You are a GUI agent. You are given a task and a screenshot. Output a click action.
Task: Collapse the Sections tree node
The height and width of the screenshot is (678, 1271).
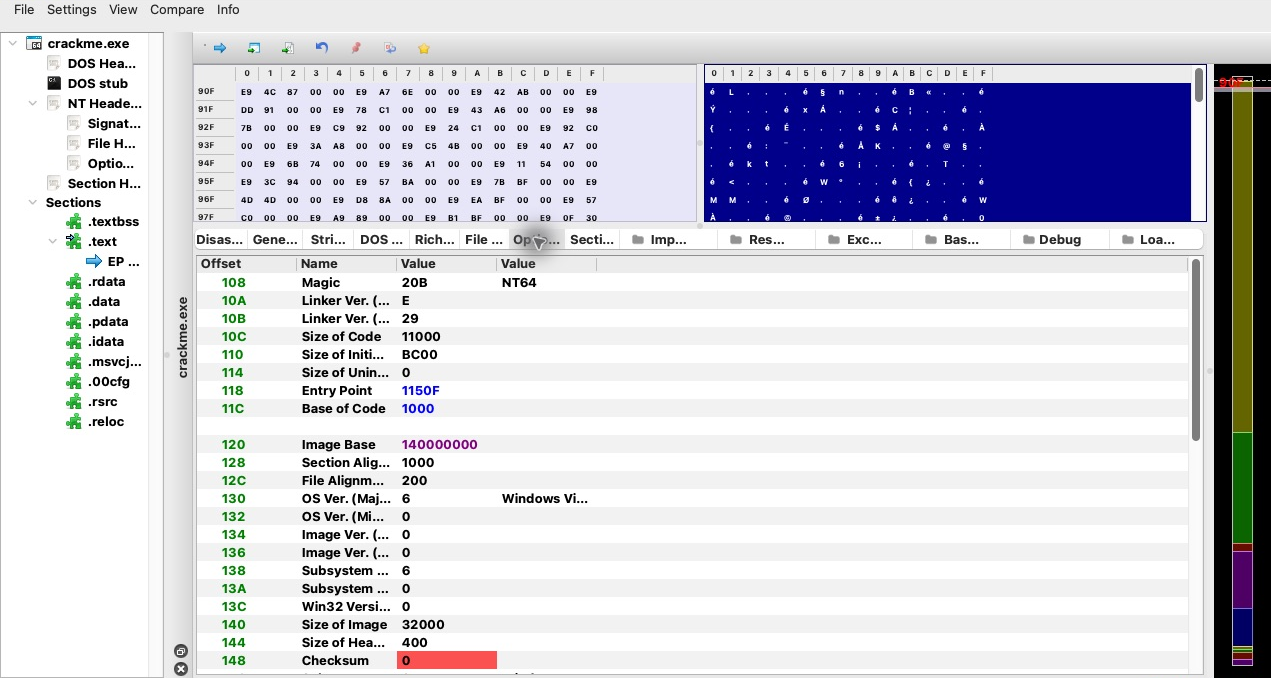click(32, 202)
